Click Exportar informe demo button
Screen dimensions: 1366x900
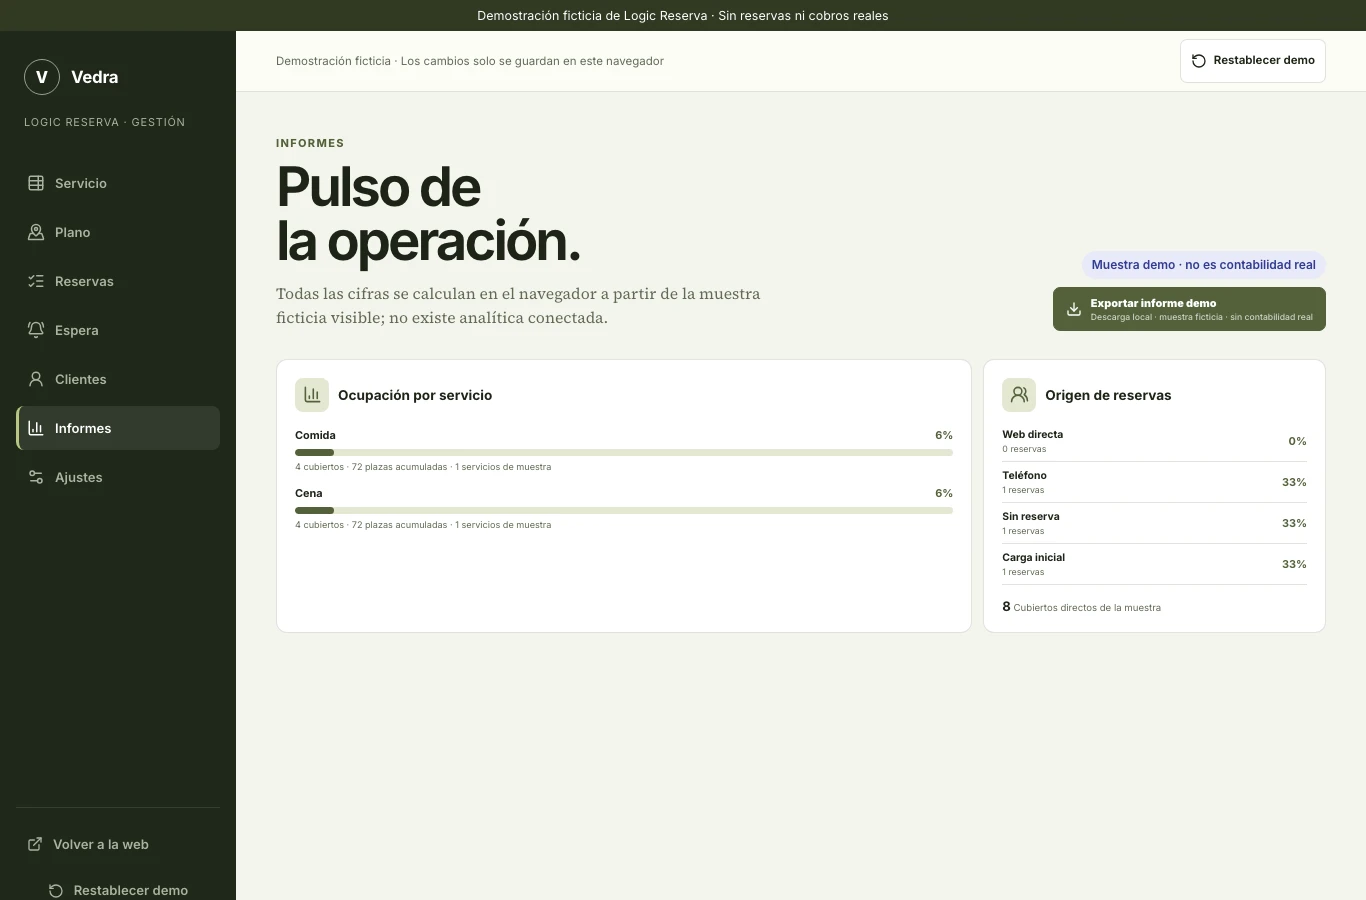1189,309
